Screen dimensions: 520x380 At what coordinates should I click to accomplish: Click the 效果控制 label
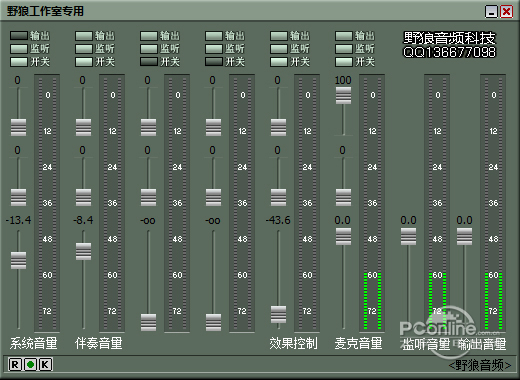293,344
